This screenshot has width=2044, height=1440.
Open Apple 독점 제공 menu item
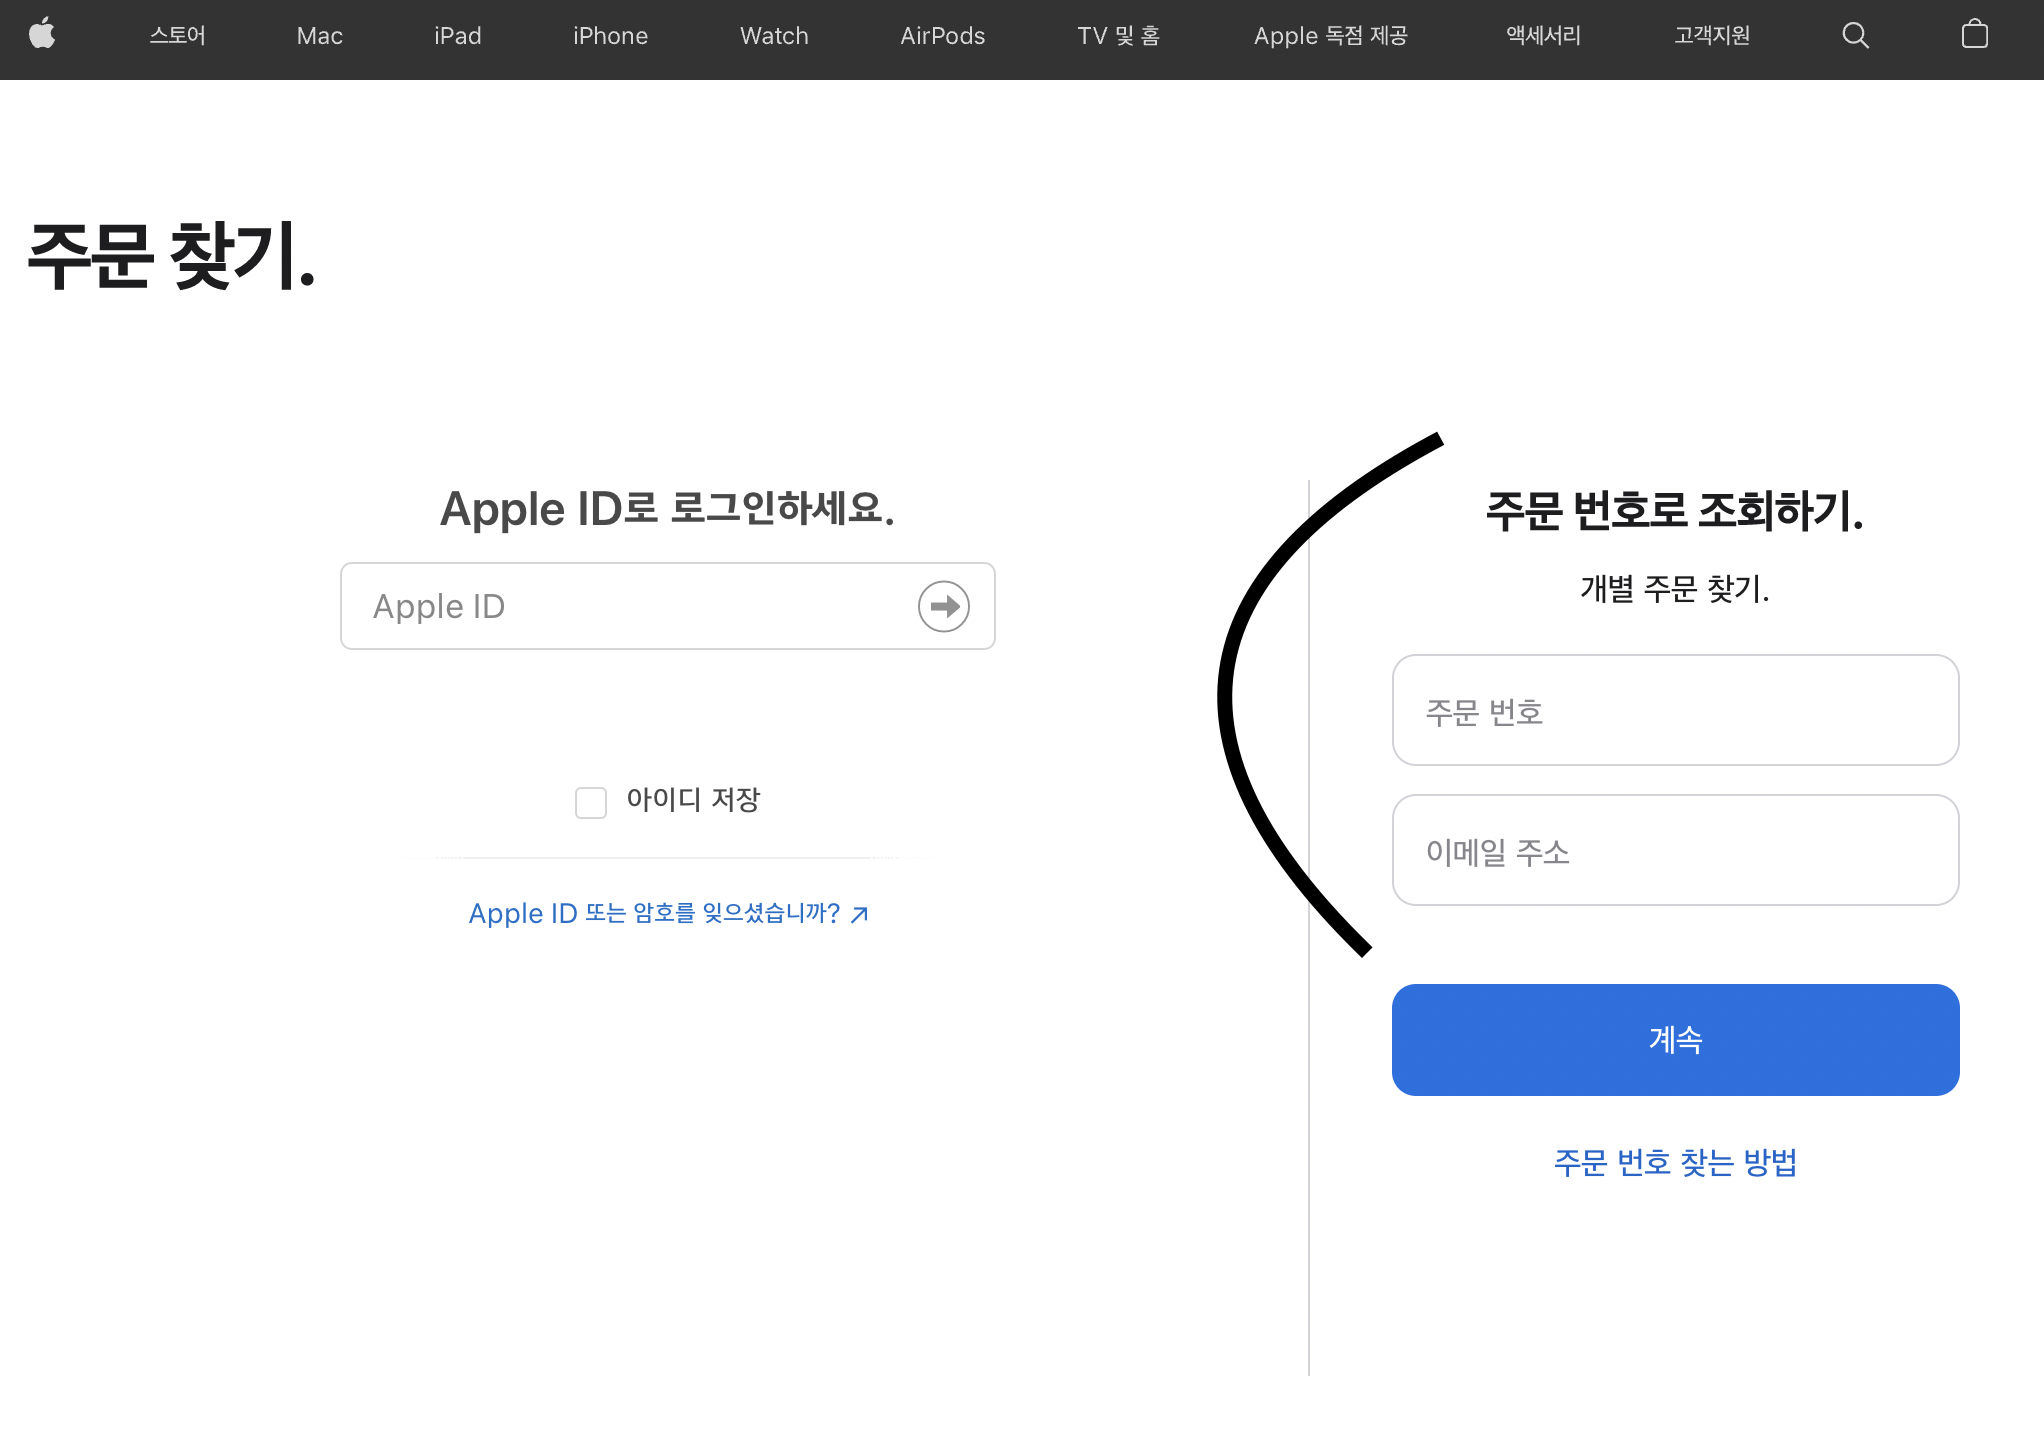(x=1330, y=36)
